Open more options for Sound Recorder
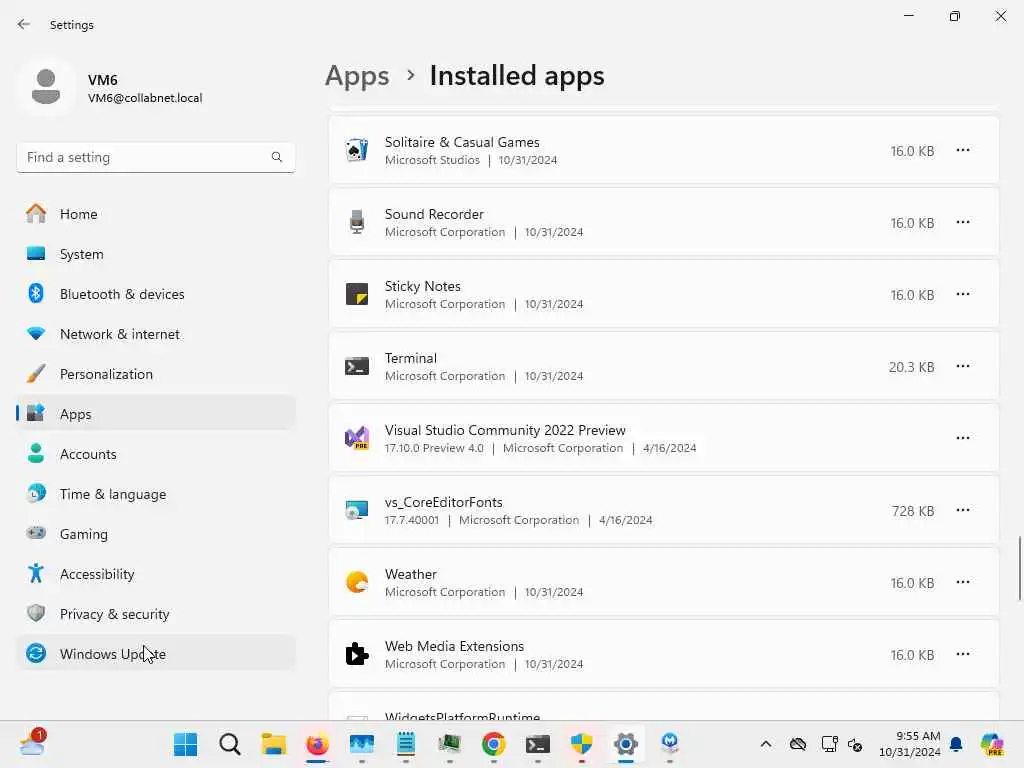 (963, 222)
